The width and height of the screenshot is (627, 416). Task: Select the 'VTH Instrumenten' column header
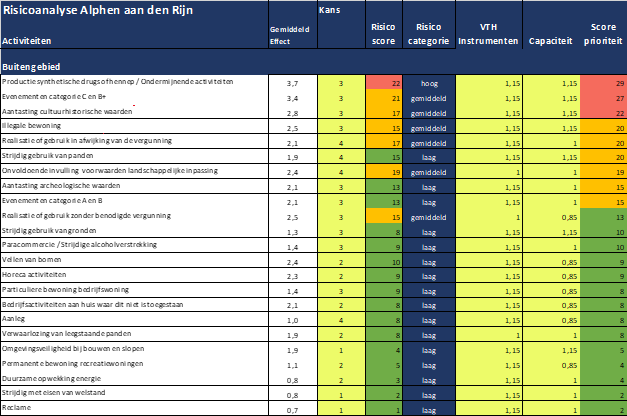click(x=487, y=37)
